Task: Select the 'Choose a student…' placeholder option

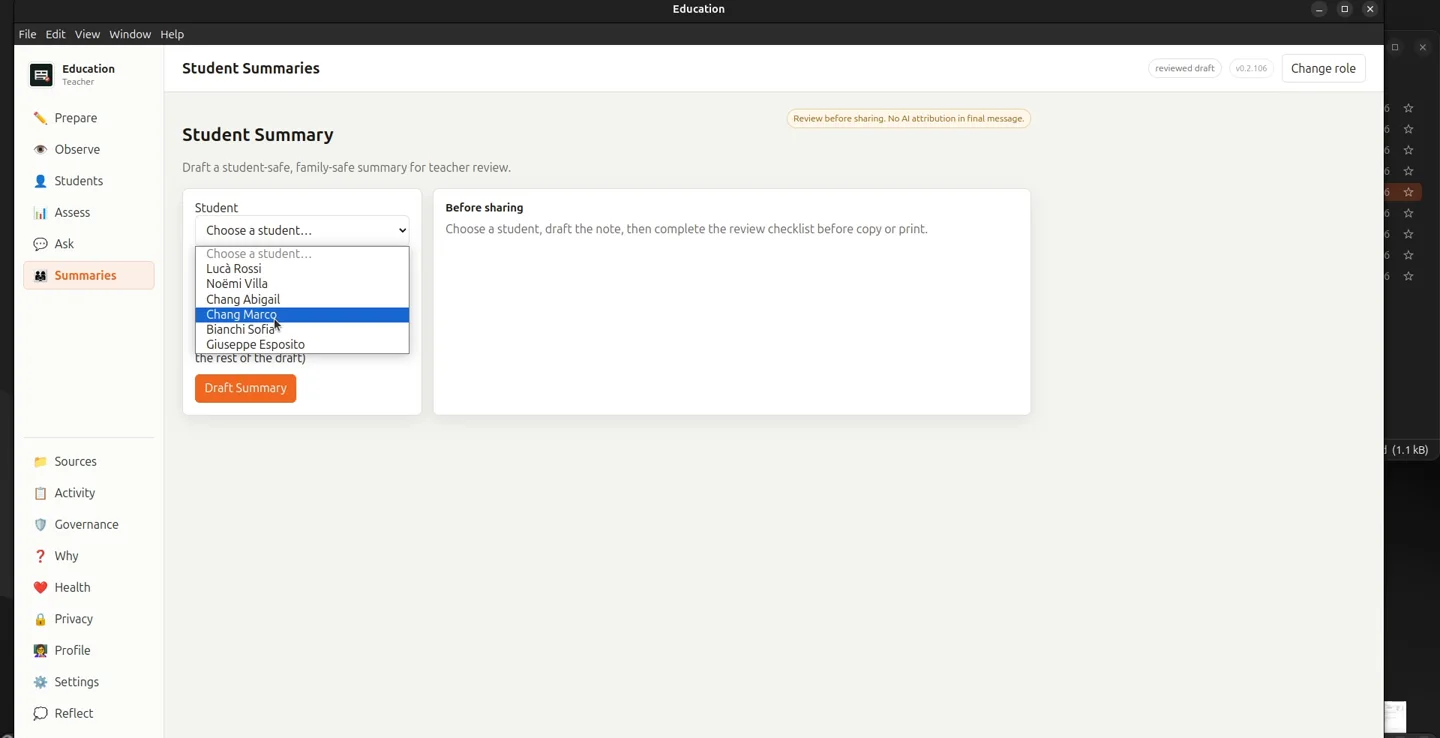Action: (x=302, y=254)
